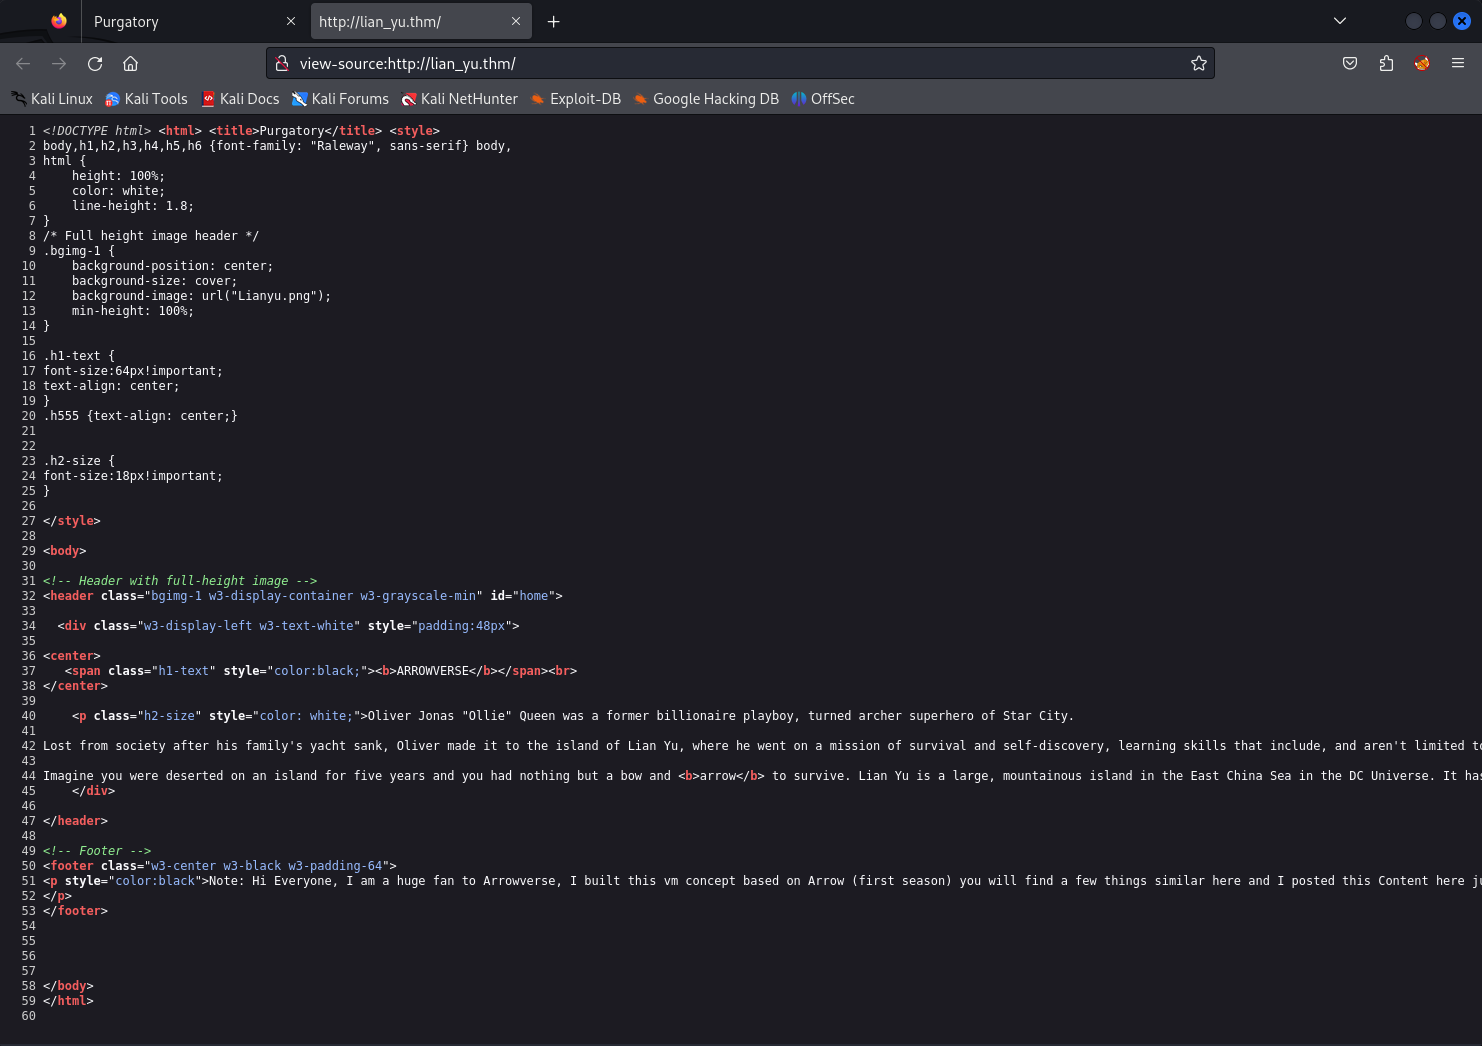This screenshot has width=1482, height=1046.
Task: Expand the list all tabs dropdown
Action: pyautogui.click(x=1339, y=22)
